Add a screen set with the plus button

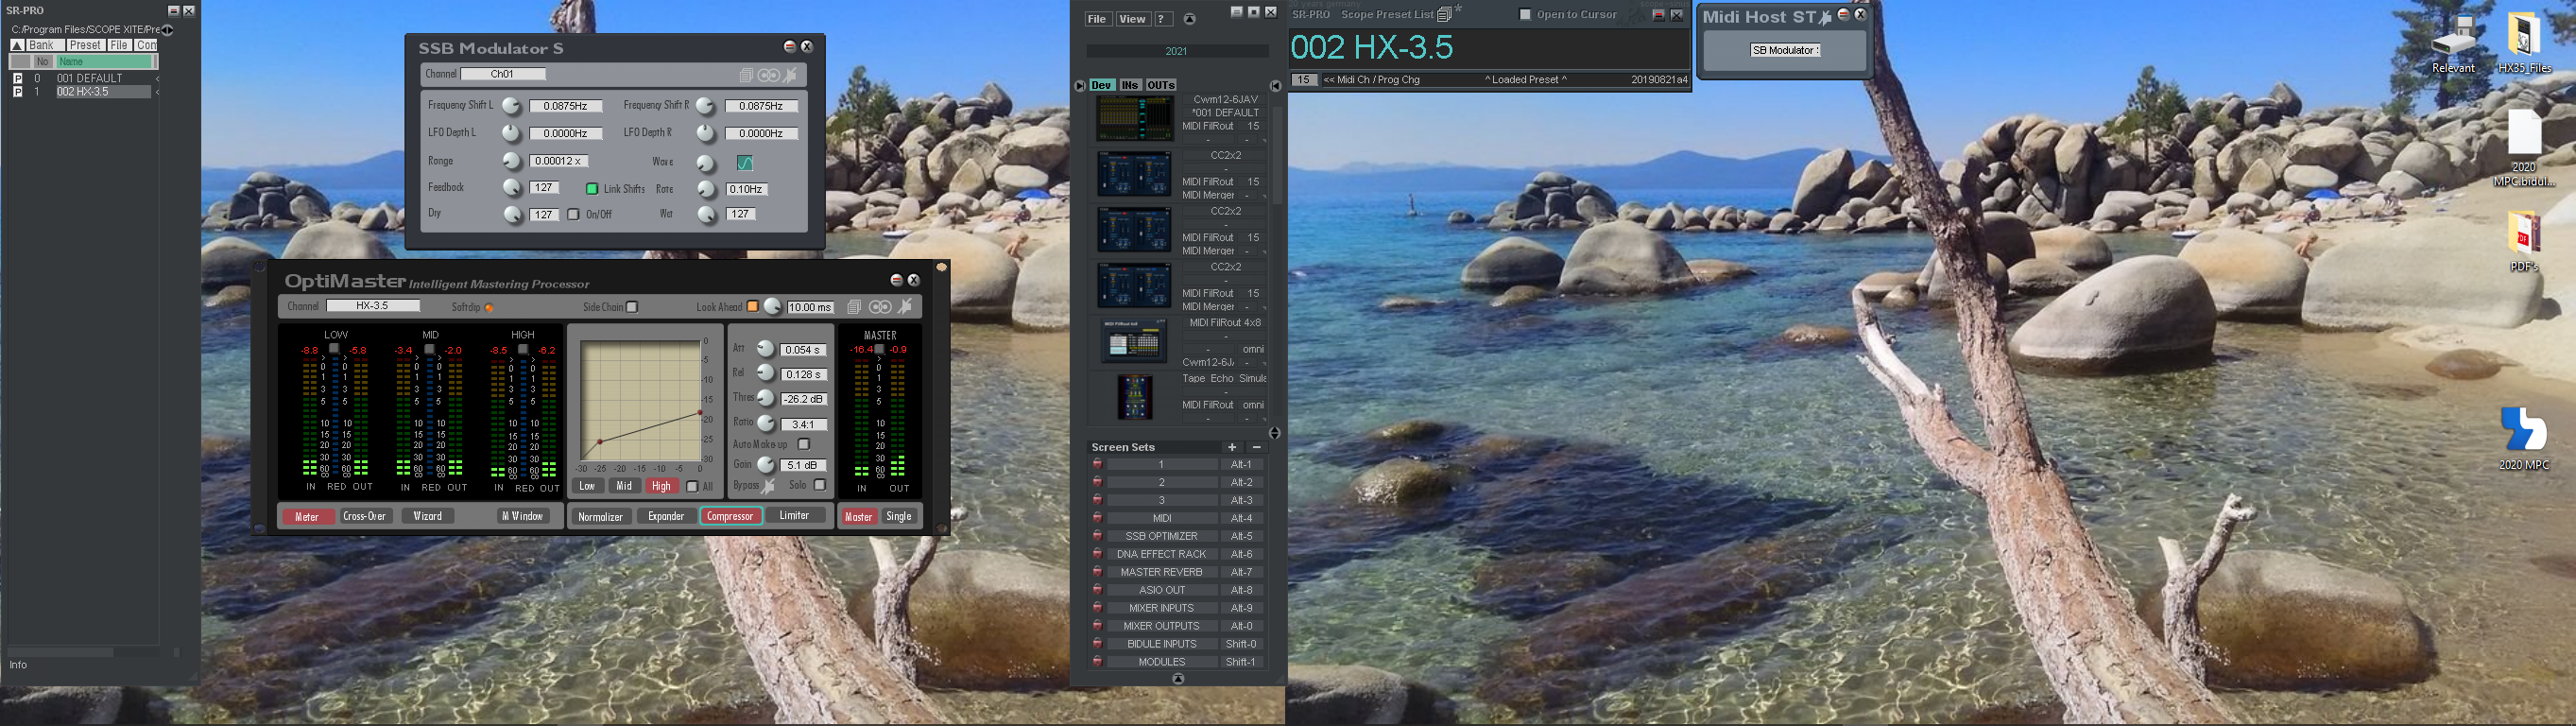1232,447
